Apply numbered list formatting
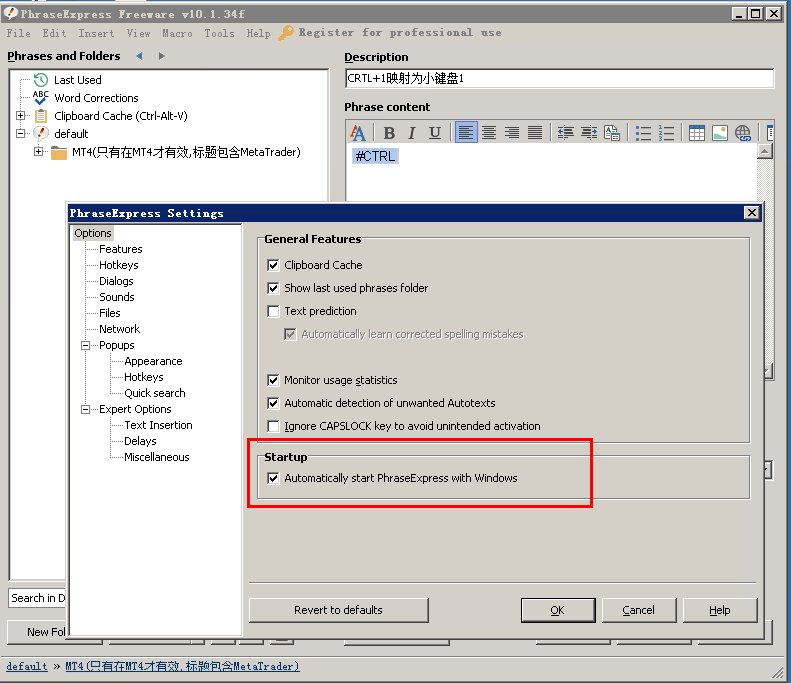 666,133
